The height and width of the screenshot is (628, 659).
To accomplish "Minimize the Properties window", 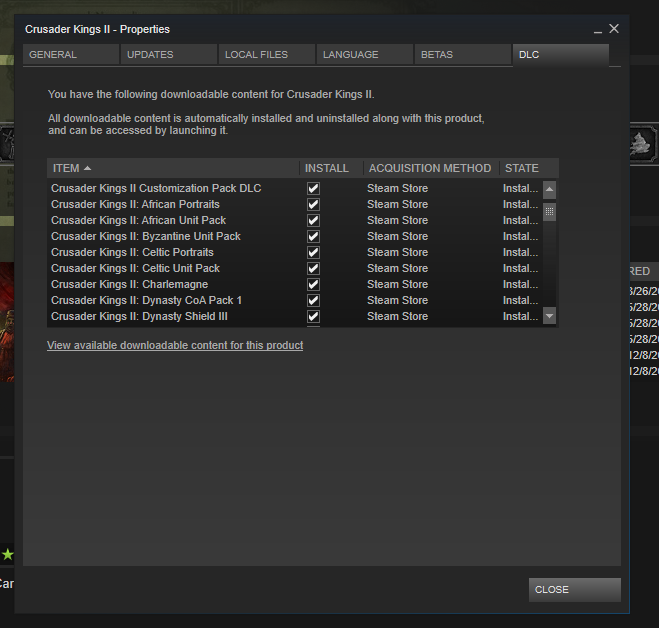I will pos(597,30).
